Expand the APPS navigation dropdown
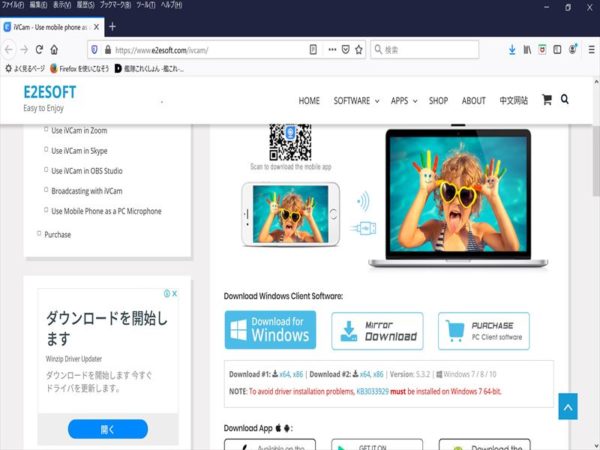The image size is (600, 450). point(404,101)
